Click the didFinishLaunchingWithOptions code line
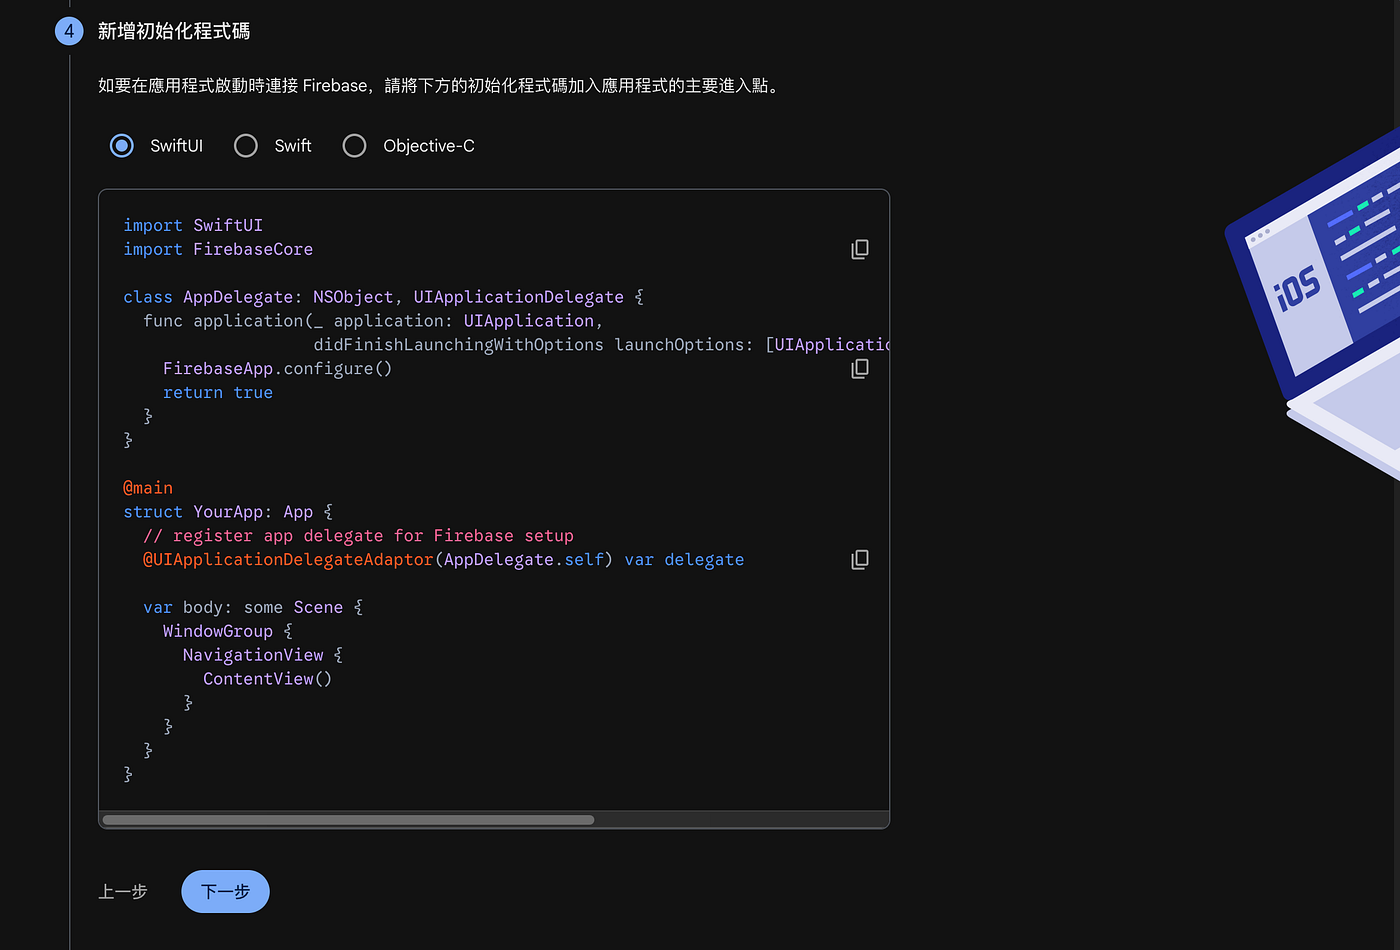This screenshot has width=1400, height=950. [601, 345]
